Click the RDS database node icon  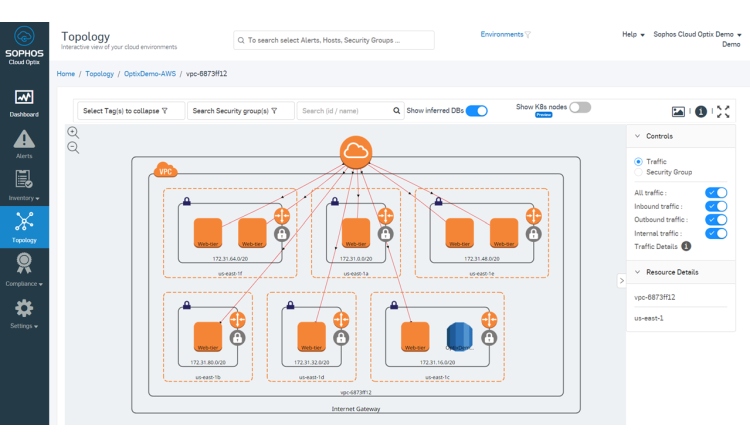(x=457, y=336)
